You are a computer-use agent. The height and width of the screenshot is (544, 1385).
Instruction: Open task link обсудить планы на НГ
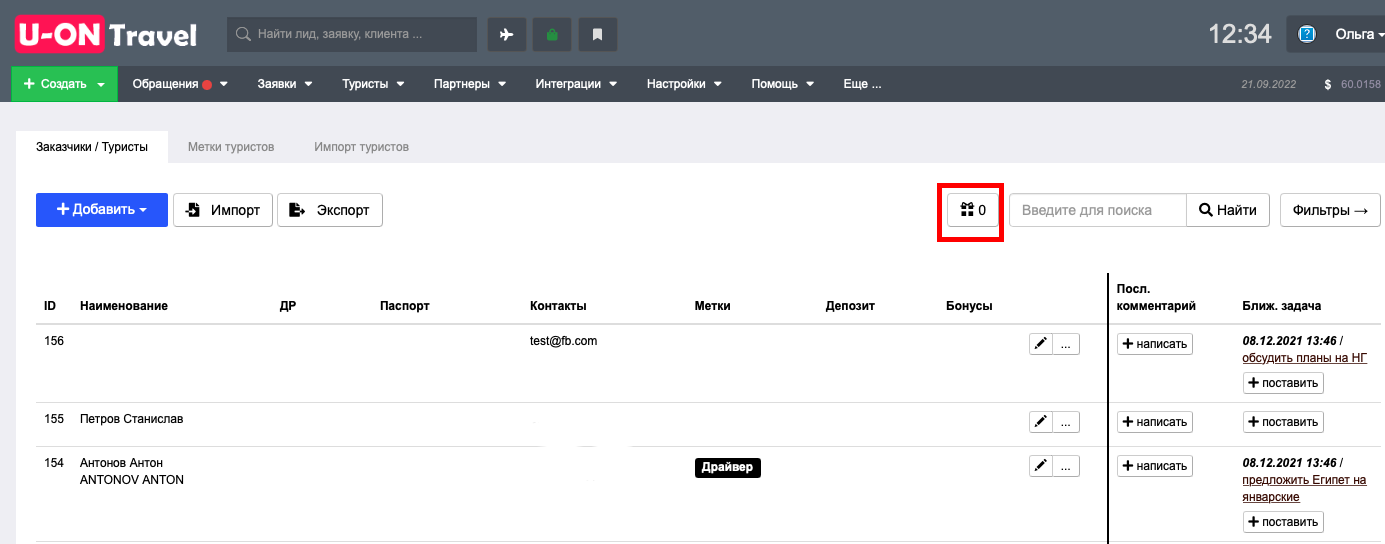point(1304,358)
